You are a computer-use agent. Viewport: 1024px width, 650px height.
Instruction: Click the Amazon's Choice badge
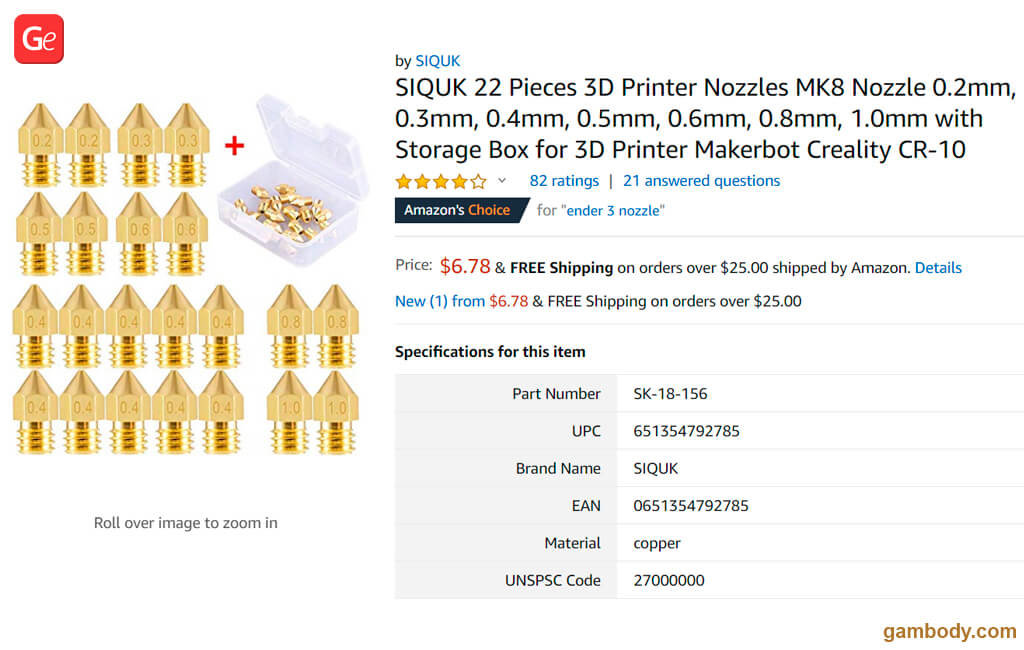tap(457, 210)
